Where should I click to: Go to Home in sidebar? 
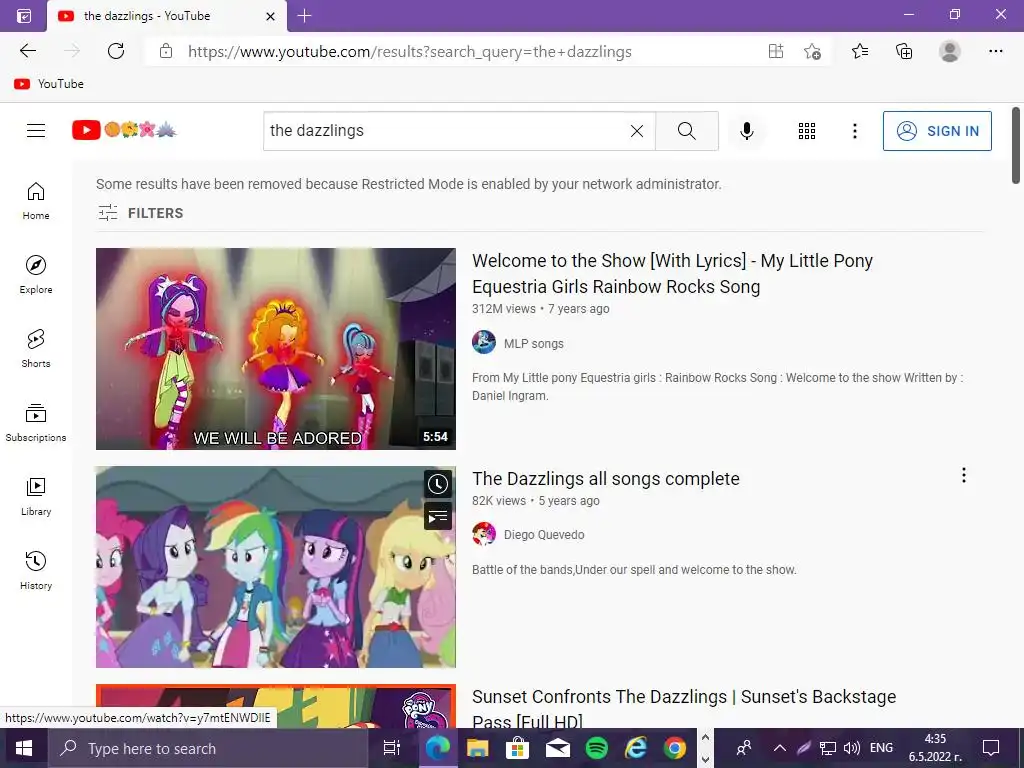pyautogui.click(x=36, y=201)
